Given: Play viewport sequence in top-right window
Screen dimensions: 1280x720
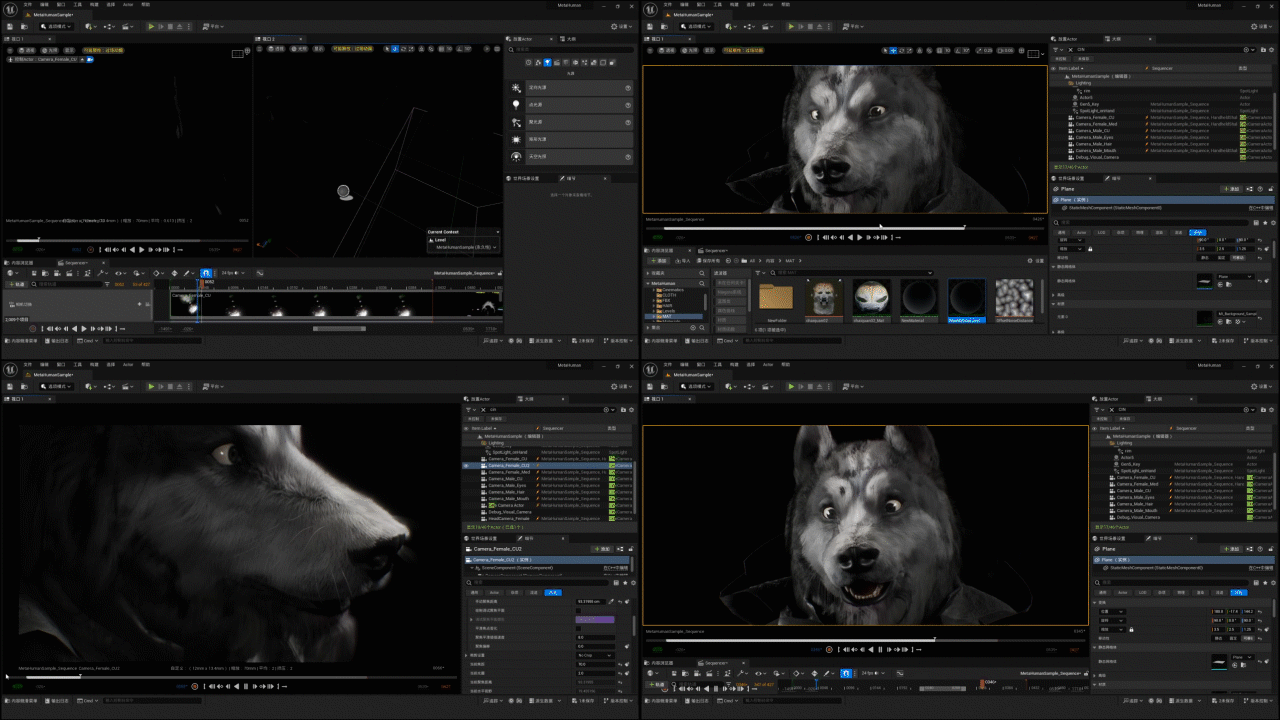Looking at the screenshot, I should click(858, 237).
